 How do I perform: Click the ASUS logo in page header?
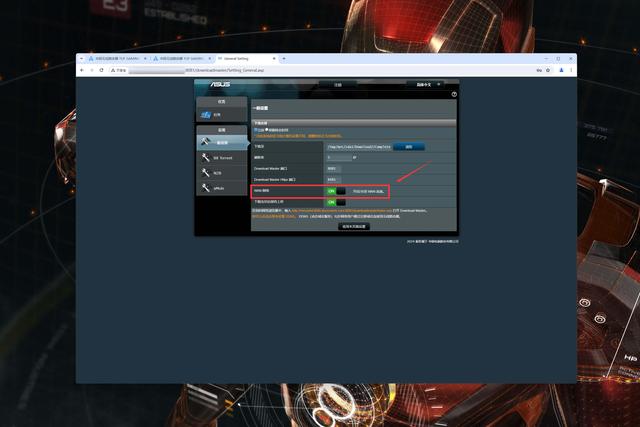click(220, 84)
